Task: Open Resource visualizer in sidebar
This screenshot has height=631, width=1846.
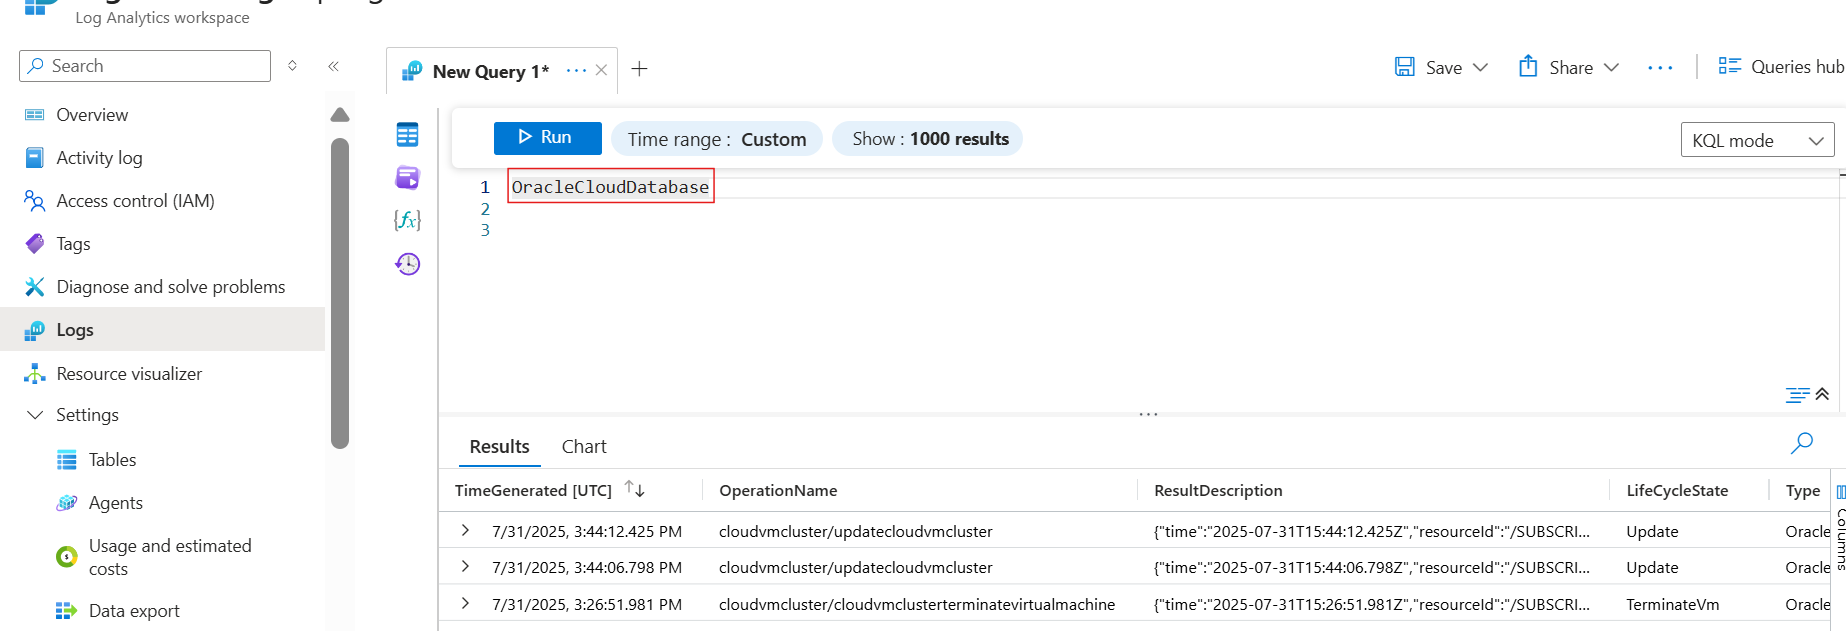Action: click(x=129, y=374)
